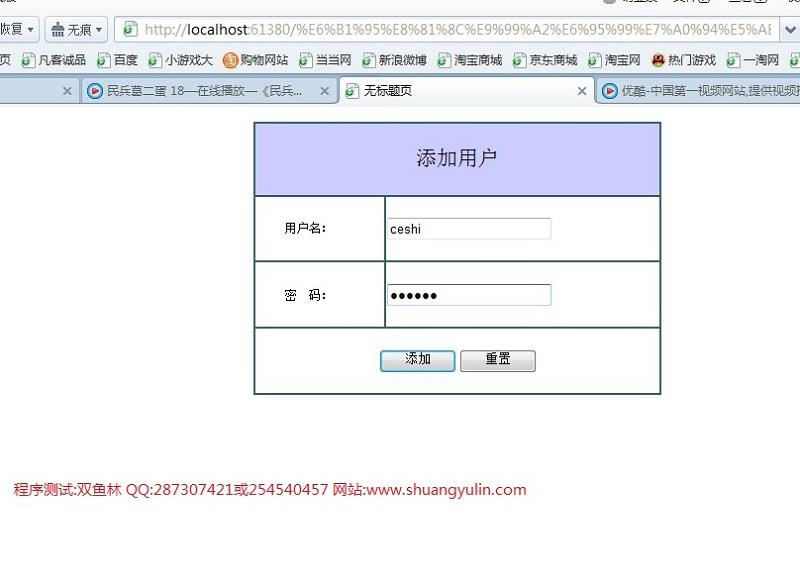Open the 购物网站 bookmark

click(x=256, y=60)
